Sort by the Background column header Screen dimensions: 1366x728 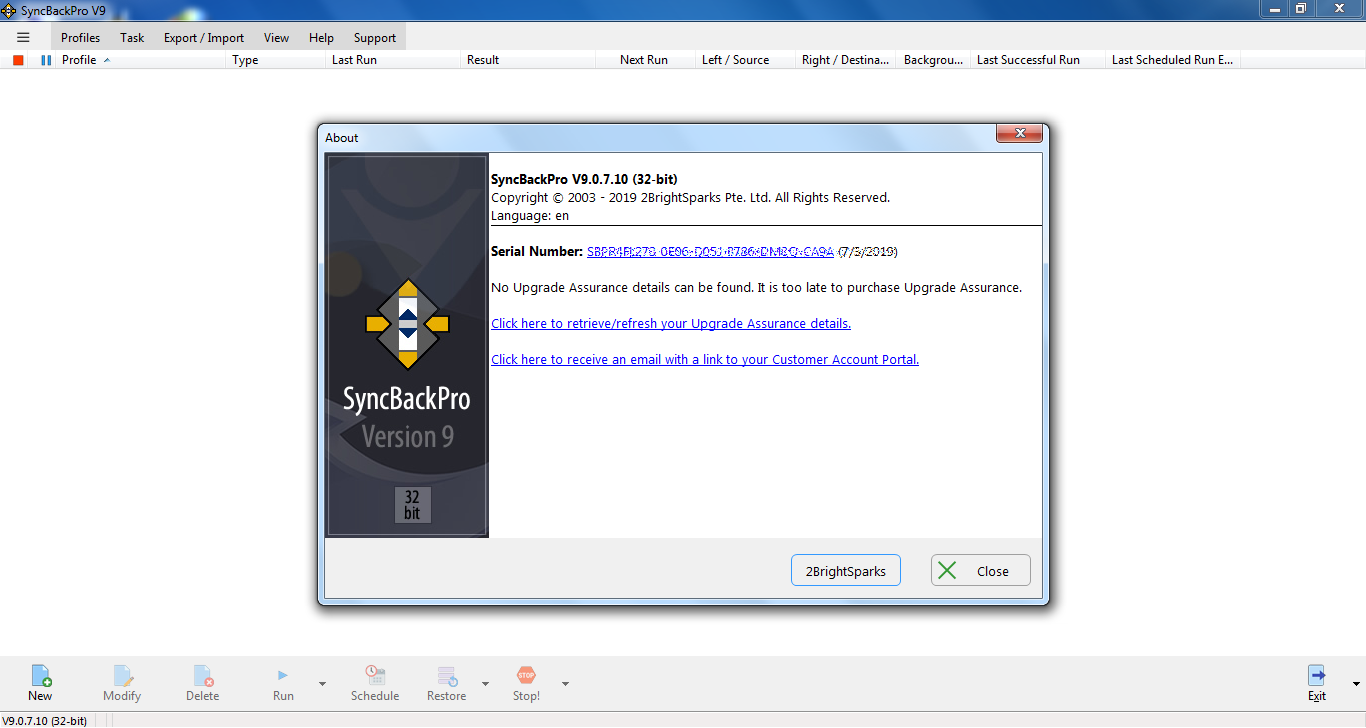(933, 60)
